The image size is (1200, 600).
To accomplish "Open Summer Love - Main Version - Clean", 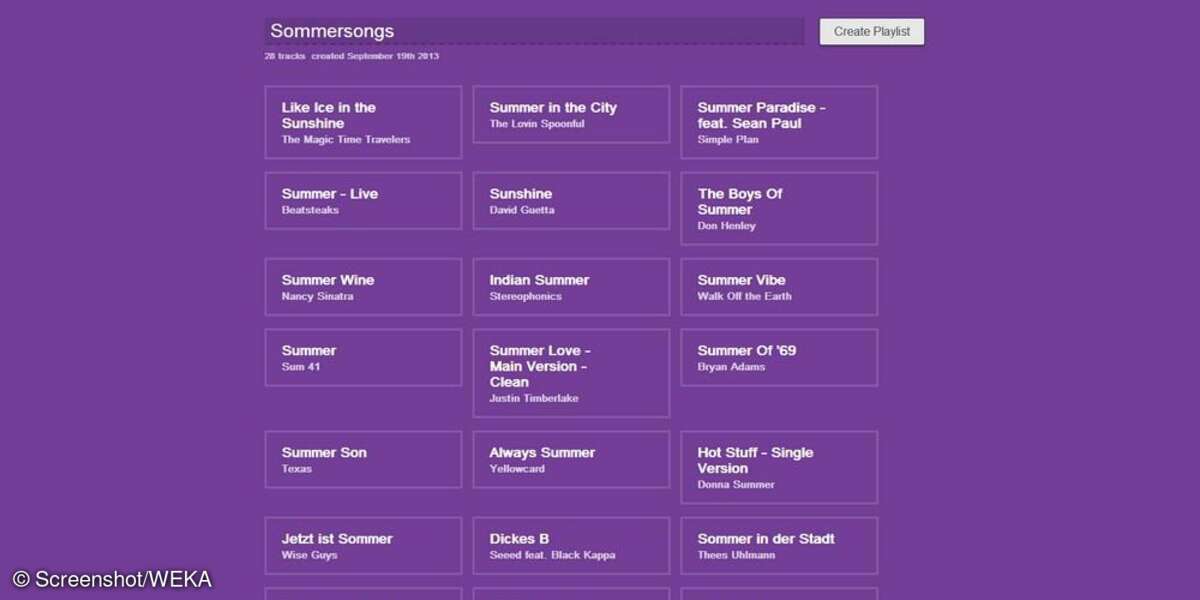I will (571, 373).
